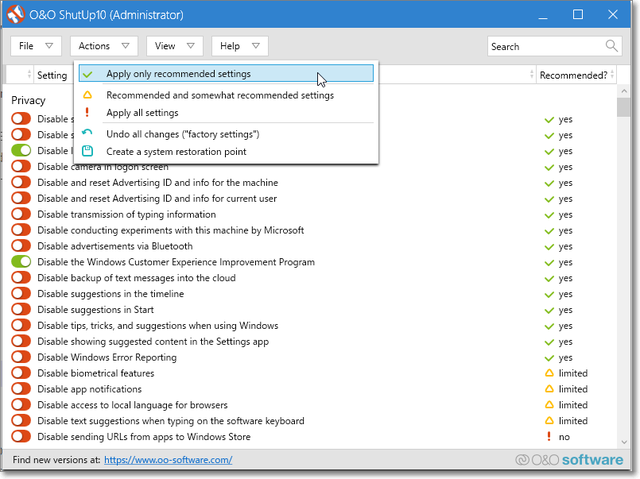Sort by the Recommended? column header
Viewport: 640px width, 479px height.
(x=573, y=75)
